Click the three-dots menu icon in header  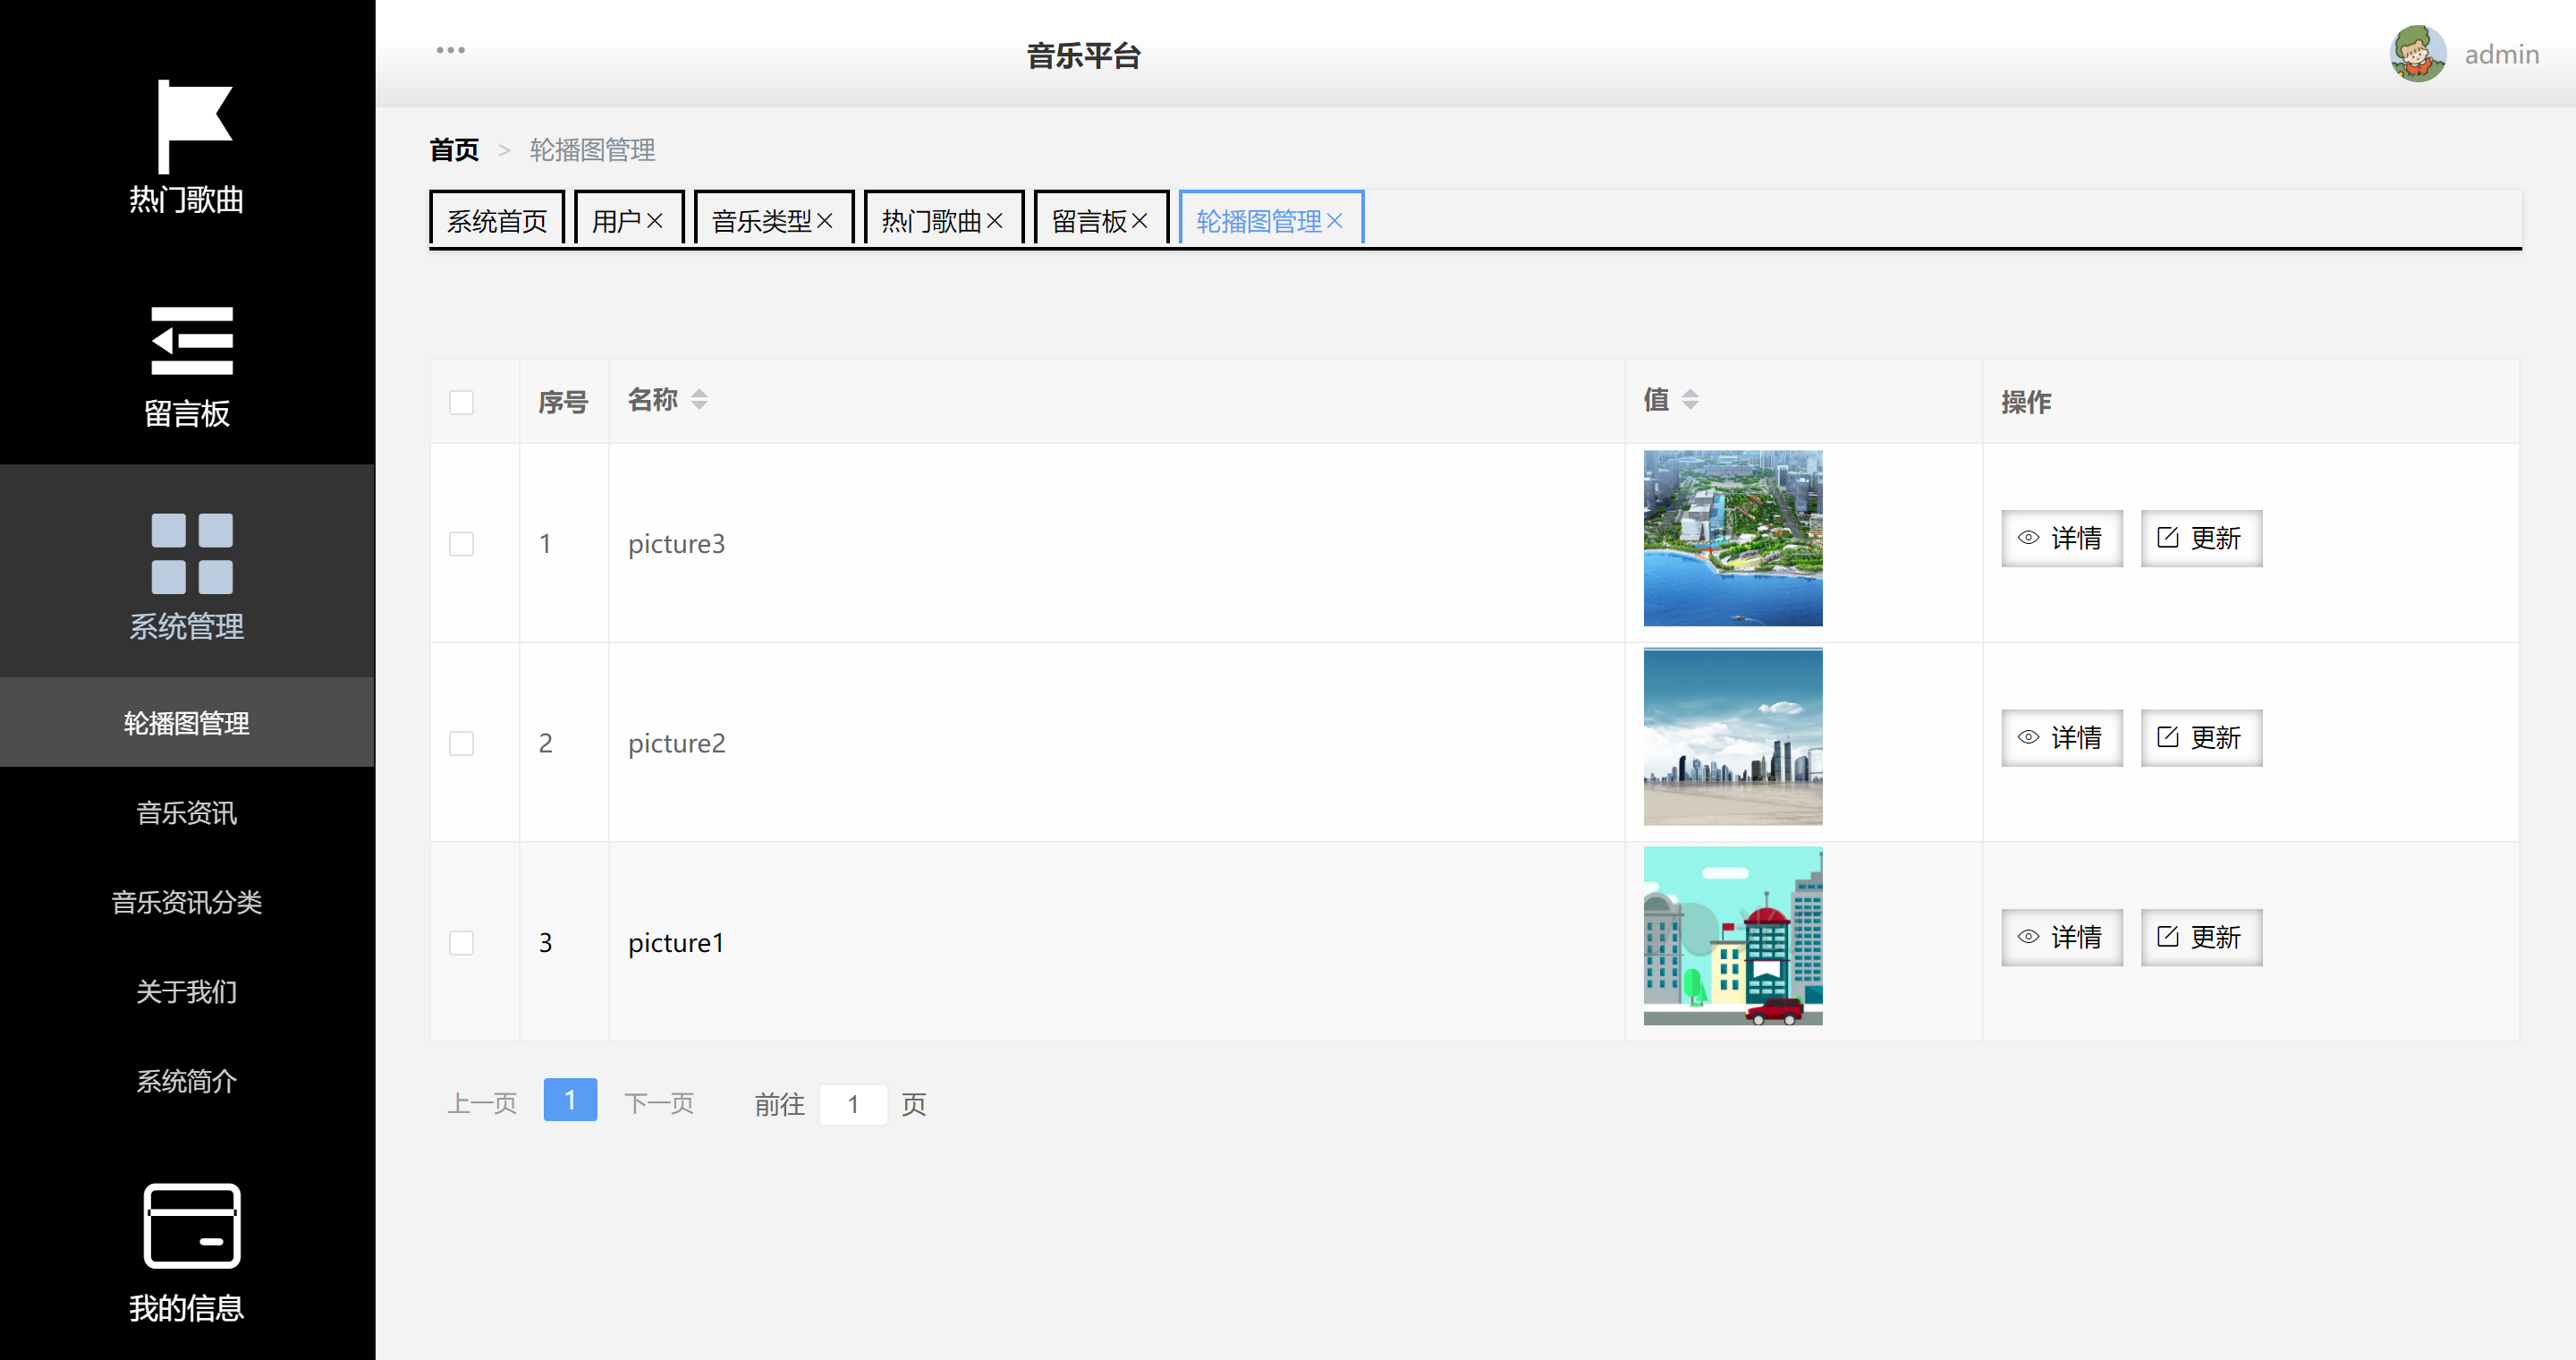[450, 50]
